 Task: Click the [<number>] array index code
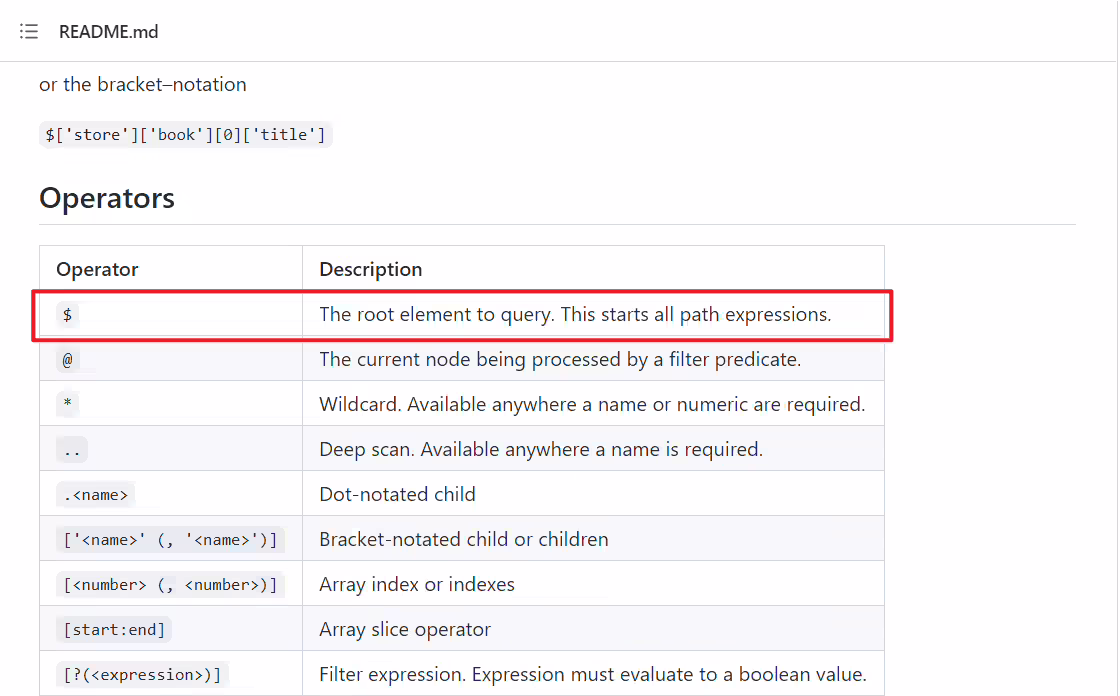170,585
